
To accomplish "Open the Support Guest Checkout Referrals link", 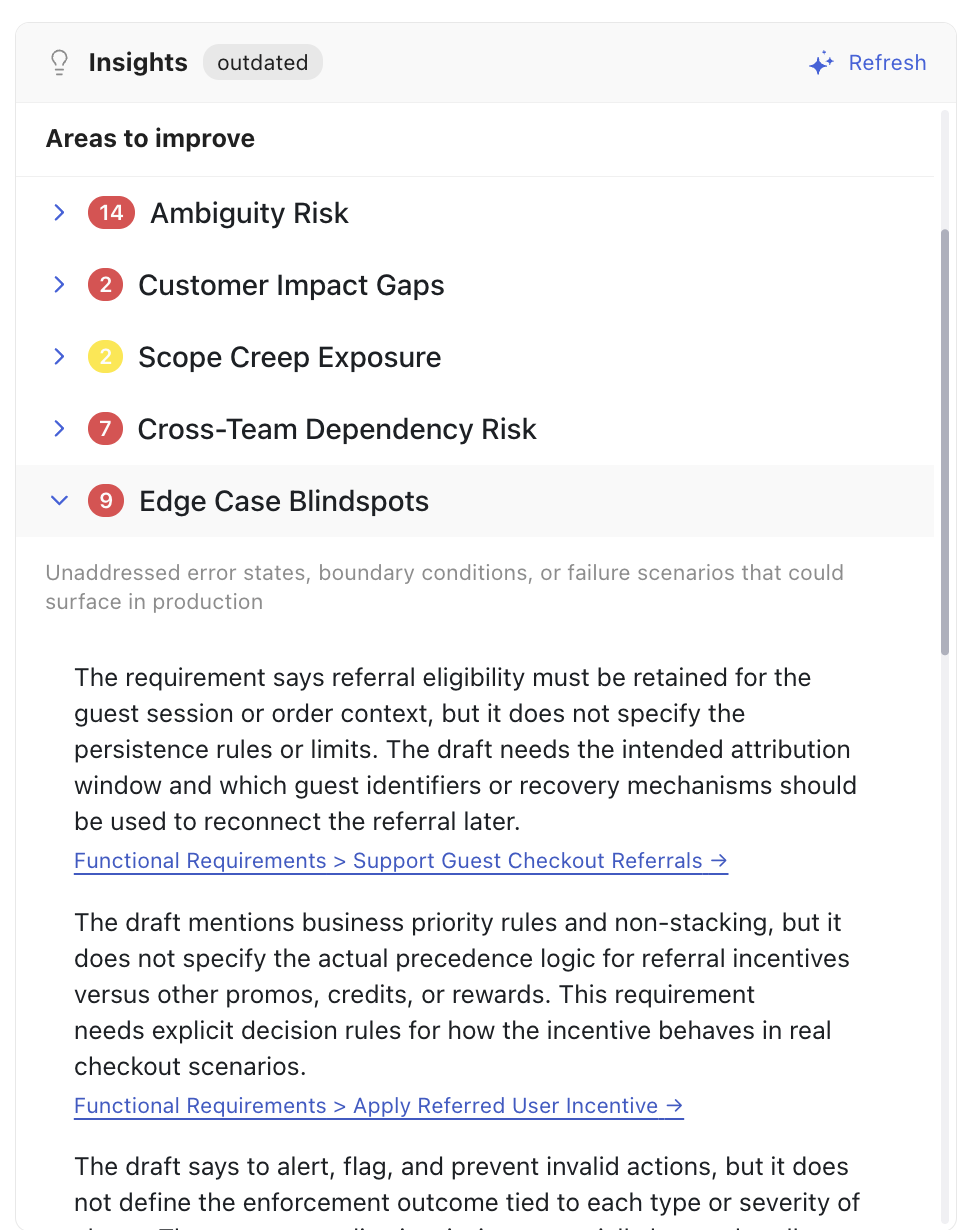I will pyautogui.click(x=401, y=861).
